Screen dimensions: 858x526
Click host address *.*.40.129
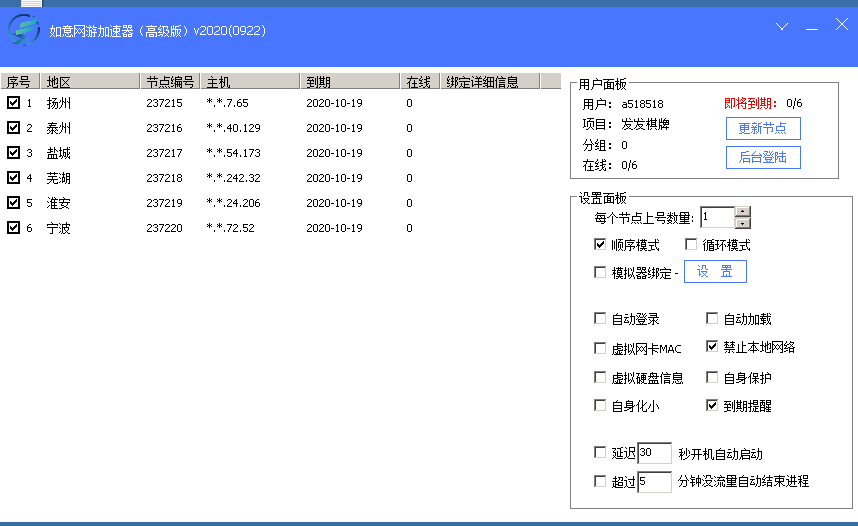tap(234, 128)
